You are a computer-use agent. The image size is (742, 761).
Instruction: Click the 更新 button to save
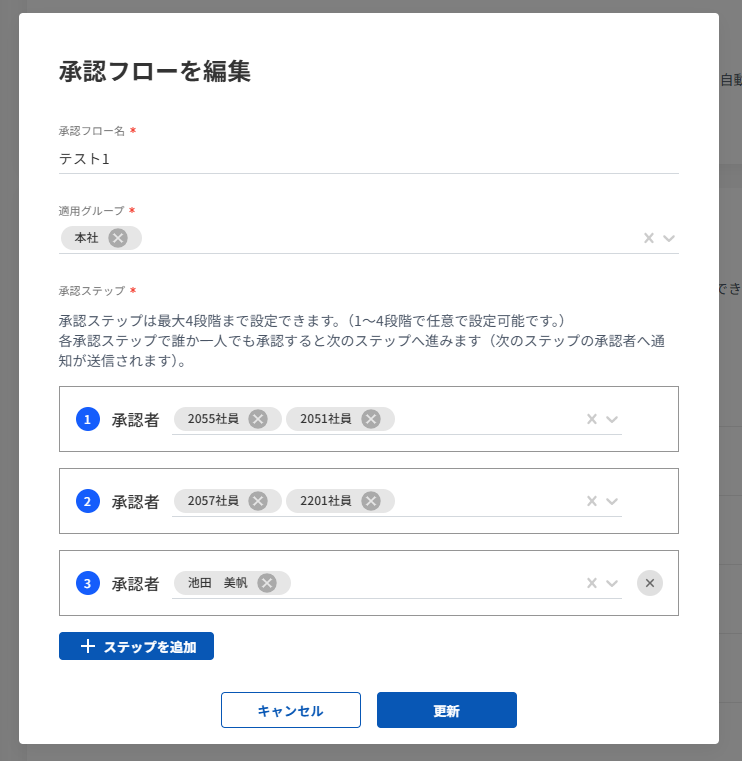446,711
